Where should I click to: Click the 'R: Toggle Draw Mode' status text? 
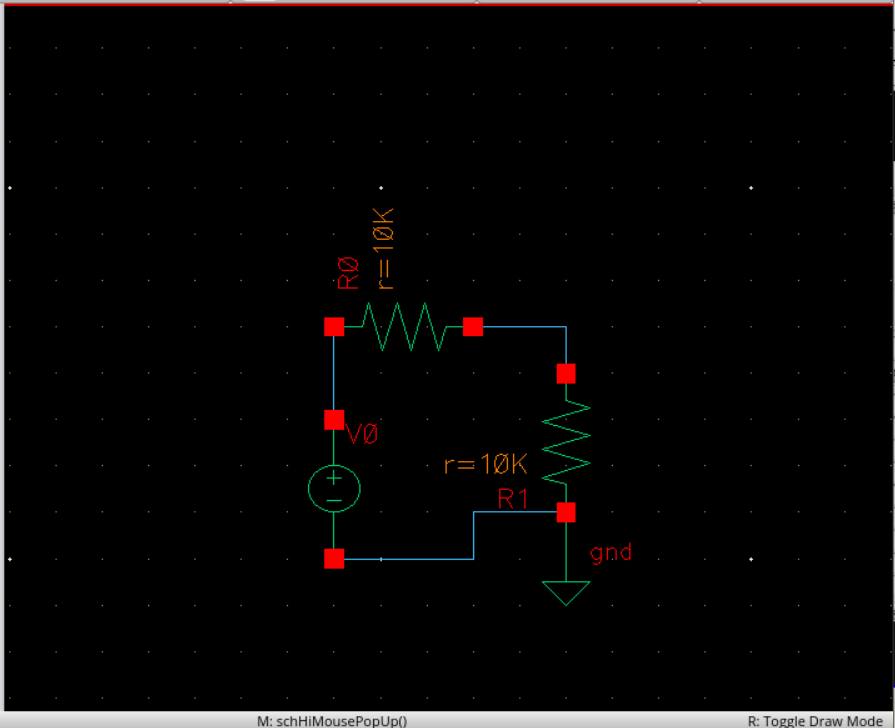click(815, 721)
